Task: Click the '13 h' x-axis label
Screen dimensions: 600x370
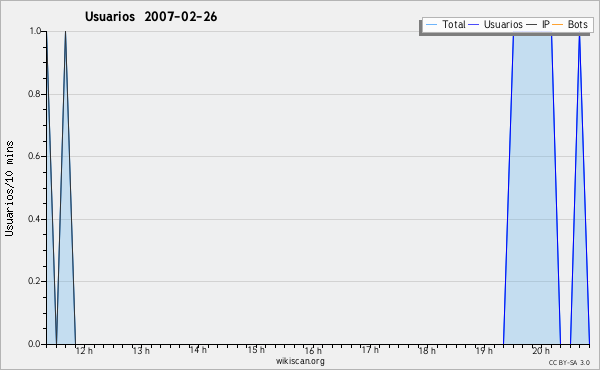Action: click(x=141, y=350)
